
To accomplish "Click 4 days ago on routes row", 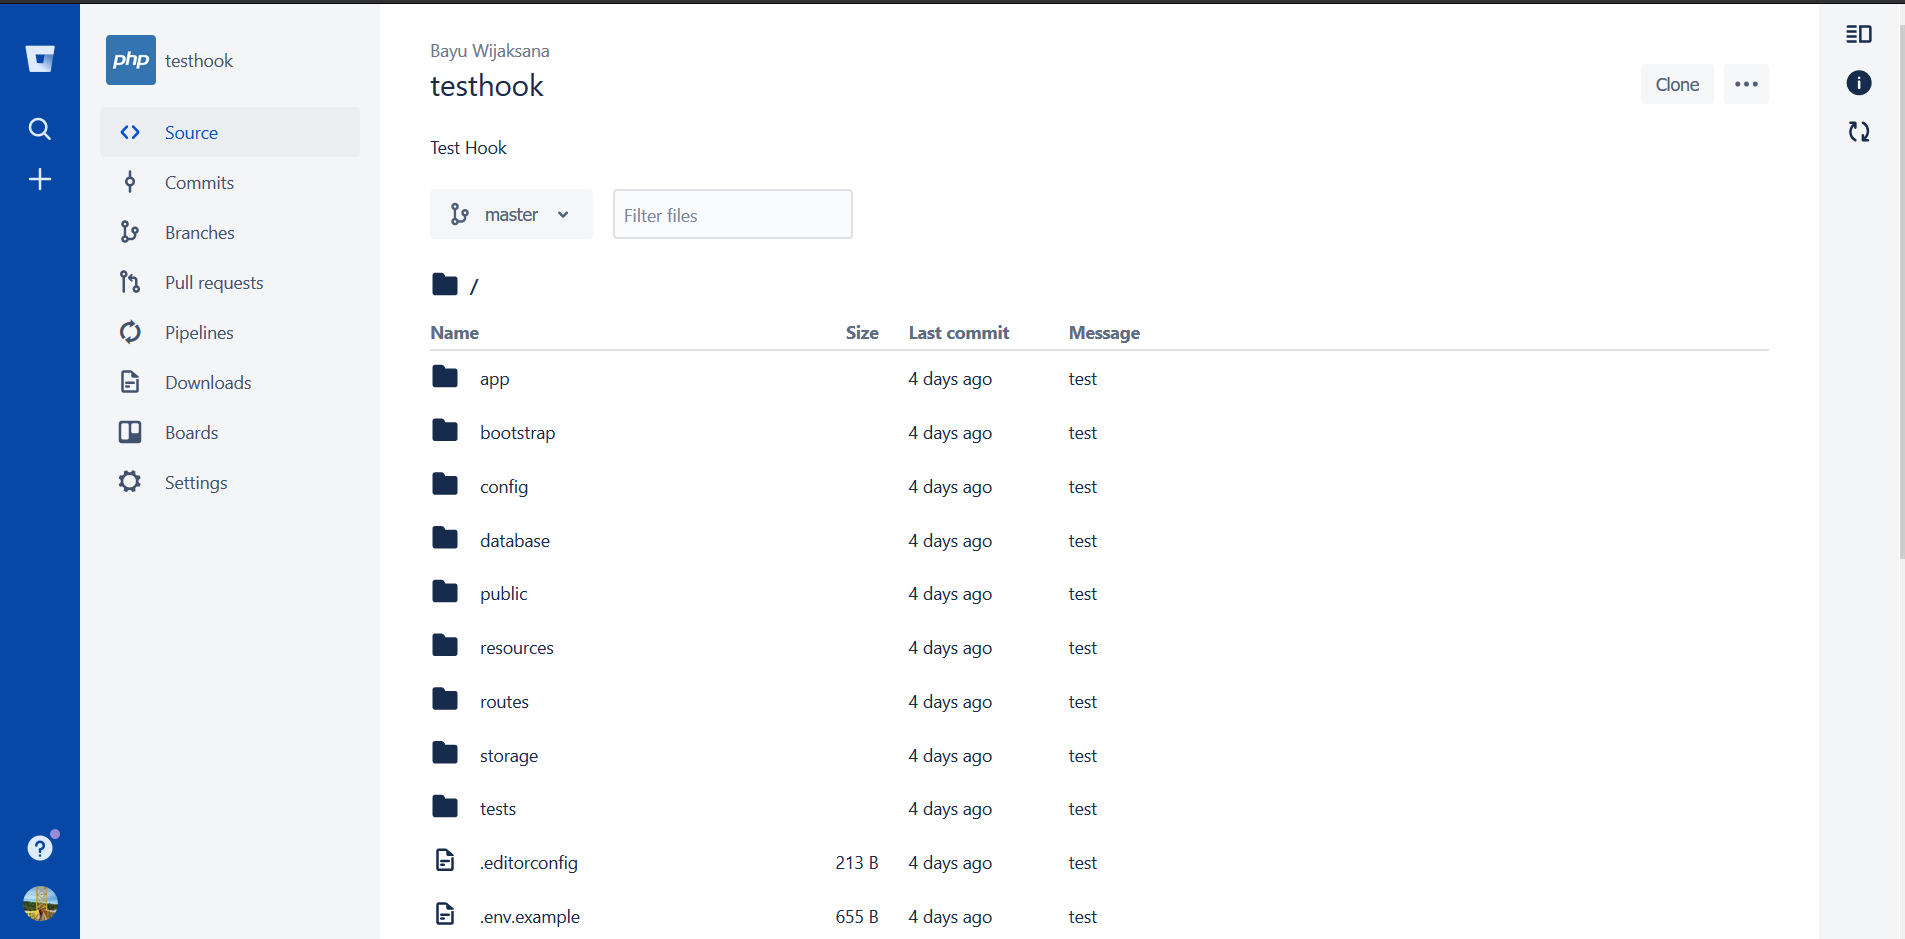I will [950, 702].
